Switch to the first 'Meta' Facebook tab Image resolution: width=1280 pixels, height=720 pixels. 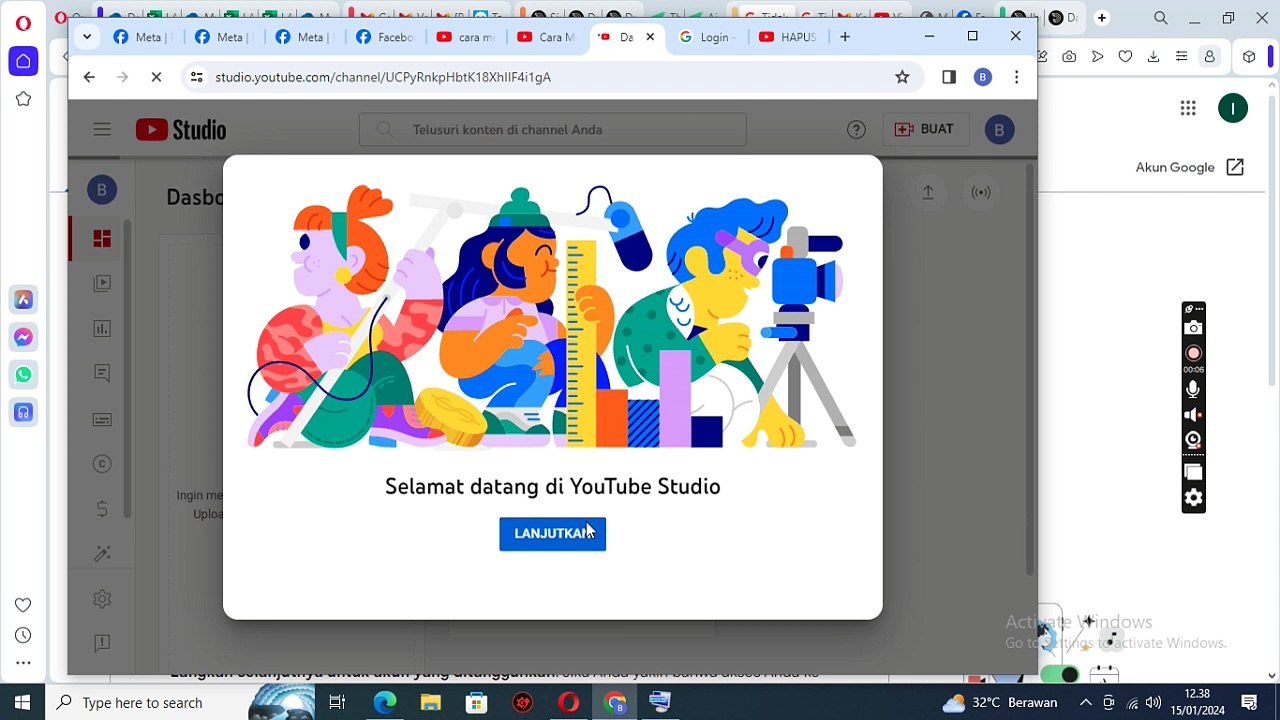click(143, 37)
